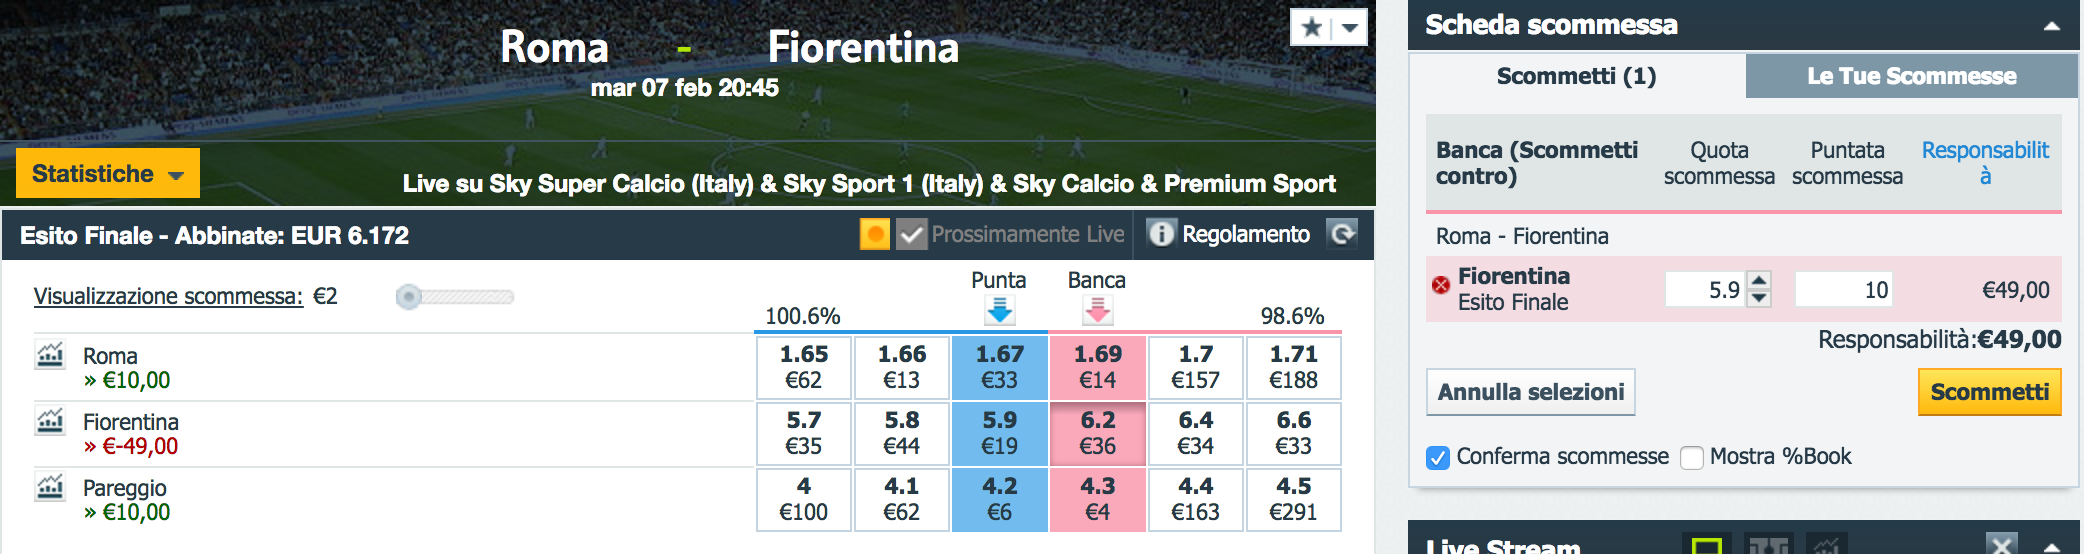Click the refresh market icon

coord(1342,234)
